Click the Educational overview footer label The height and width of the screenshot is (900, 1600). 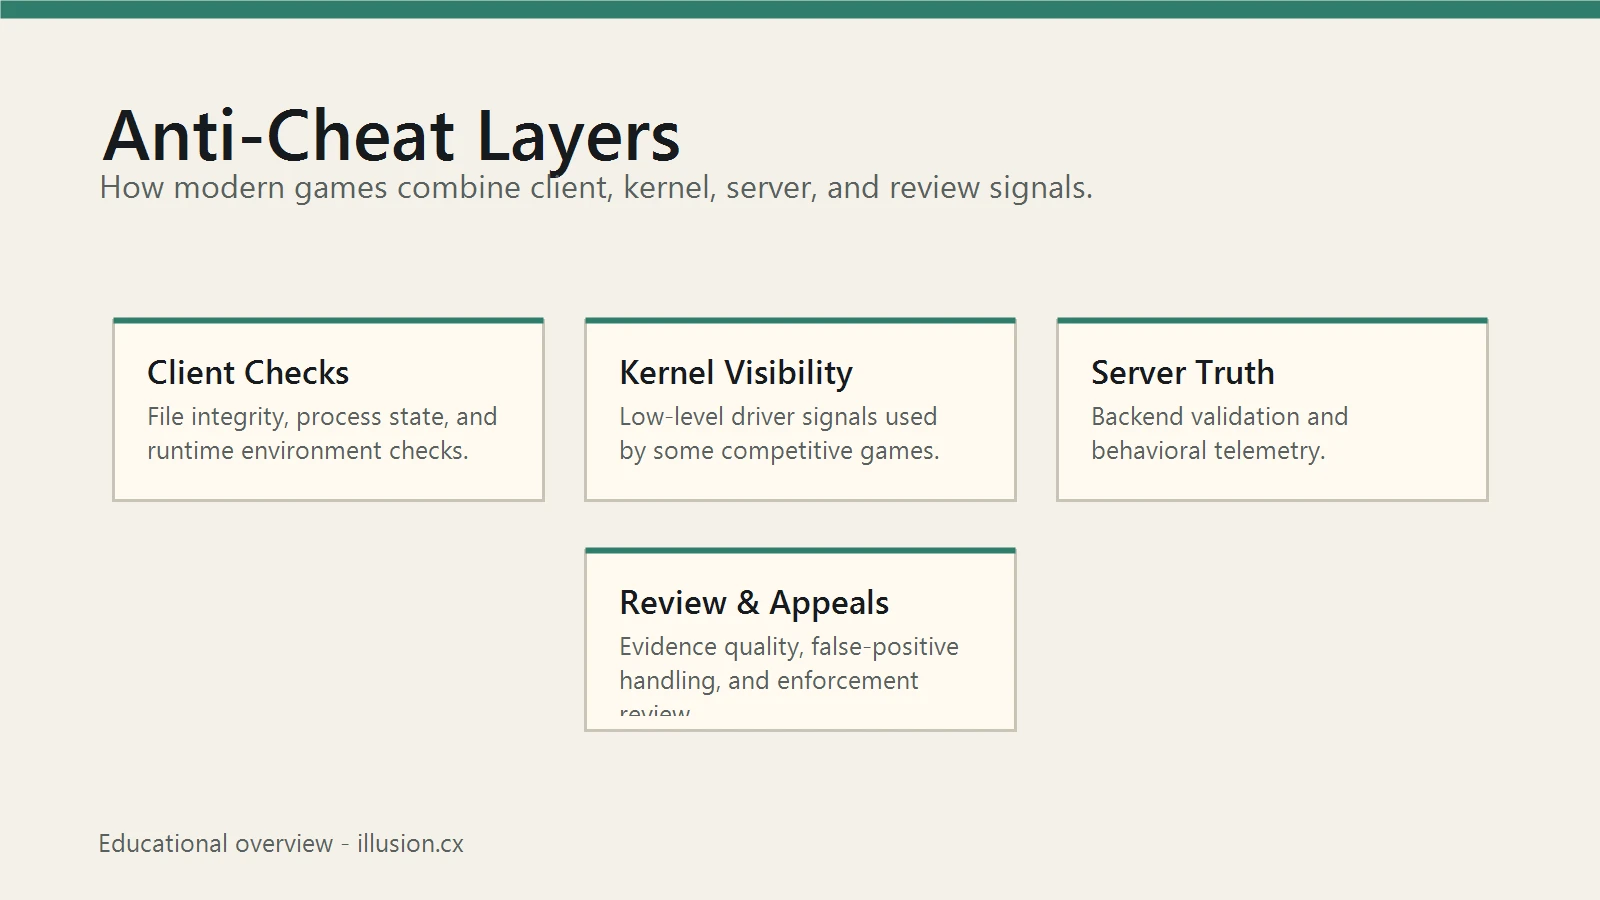(215, 844)
